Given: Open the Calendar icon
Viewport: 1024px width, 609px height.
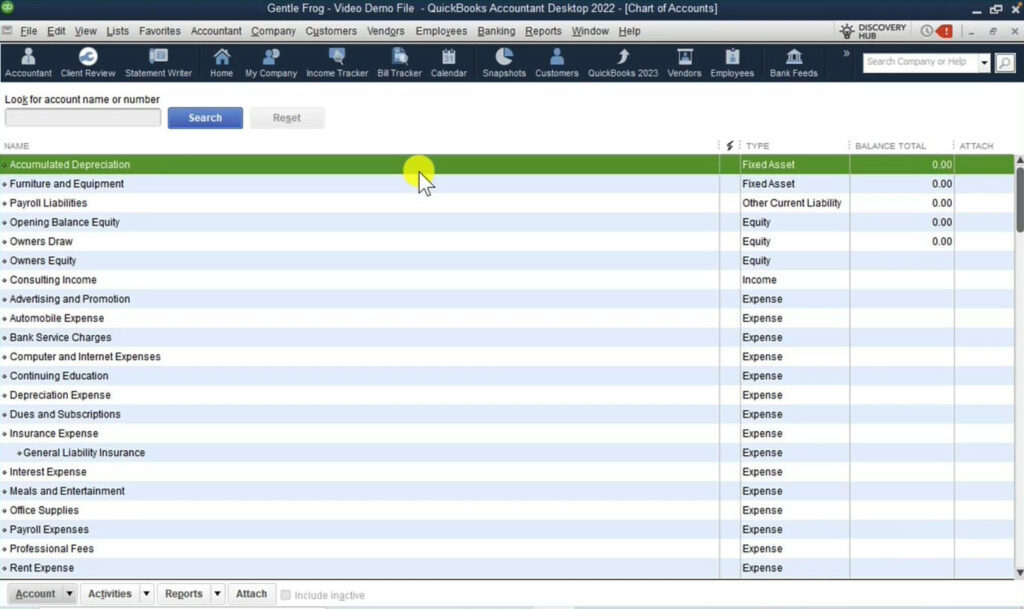Looking at the screenshot, I should click(448, 62).
